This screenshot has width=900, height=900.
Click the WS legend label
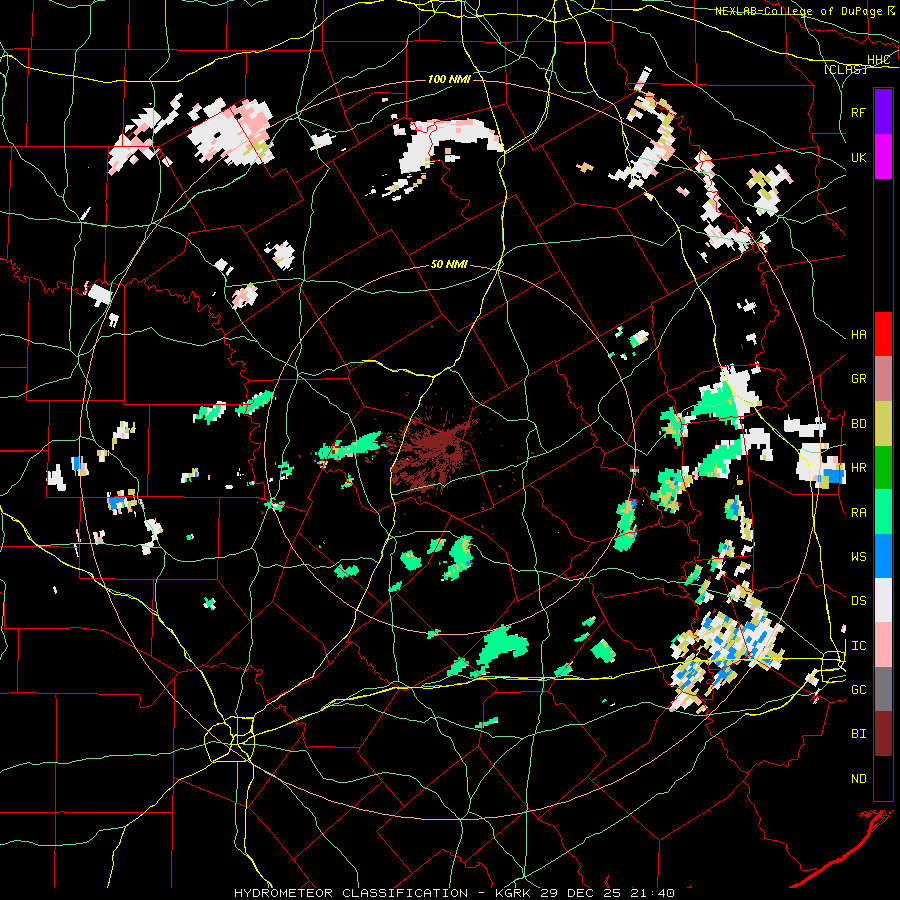click(x=858, y=557)
